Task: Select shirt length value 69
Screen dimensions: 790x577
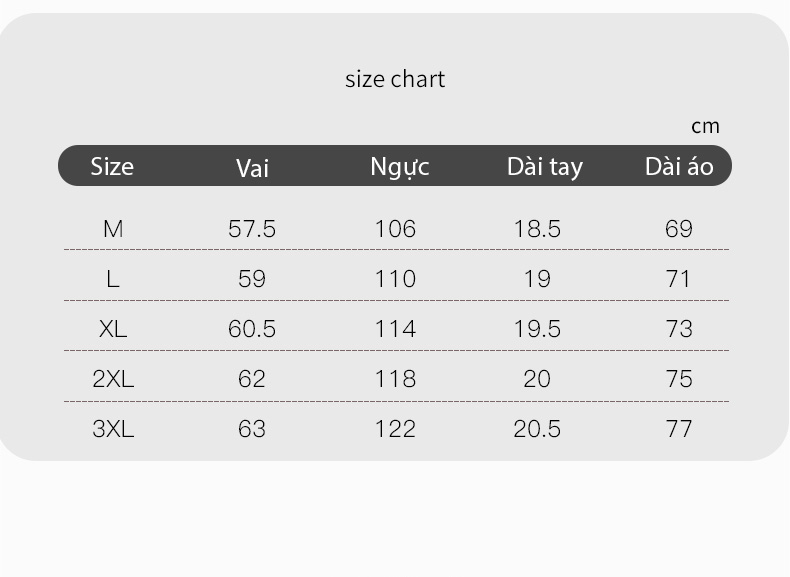Action: 679,229
